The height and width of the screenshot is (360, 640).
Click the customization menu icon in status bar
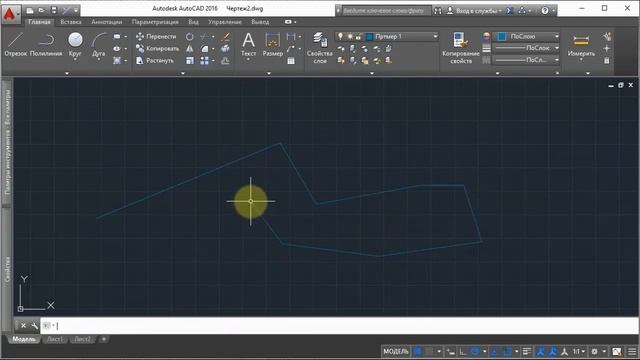[x=632, y=351]
